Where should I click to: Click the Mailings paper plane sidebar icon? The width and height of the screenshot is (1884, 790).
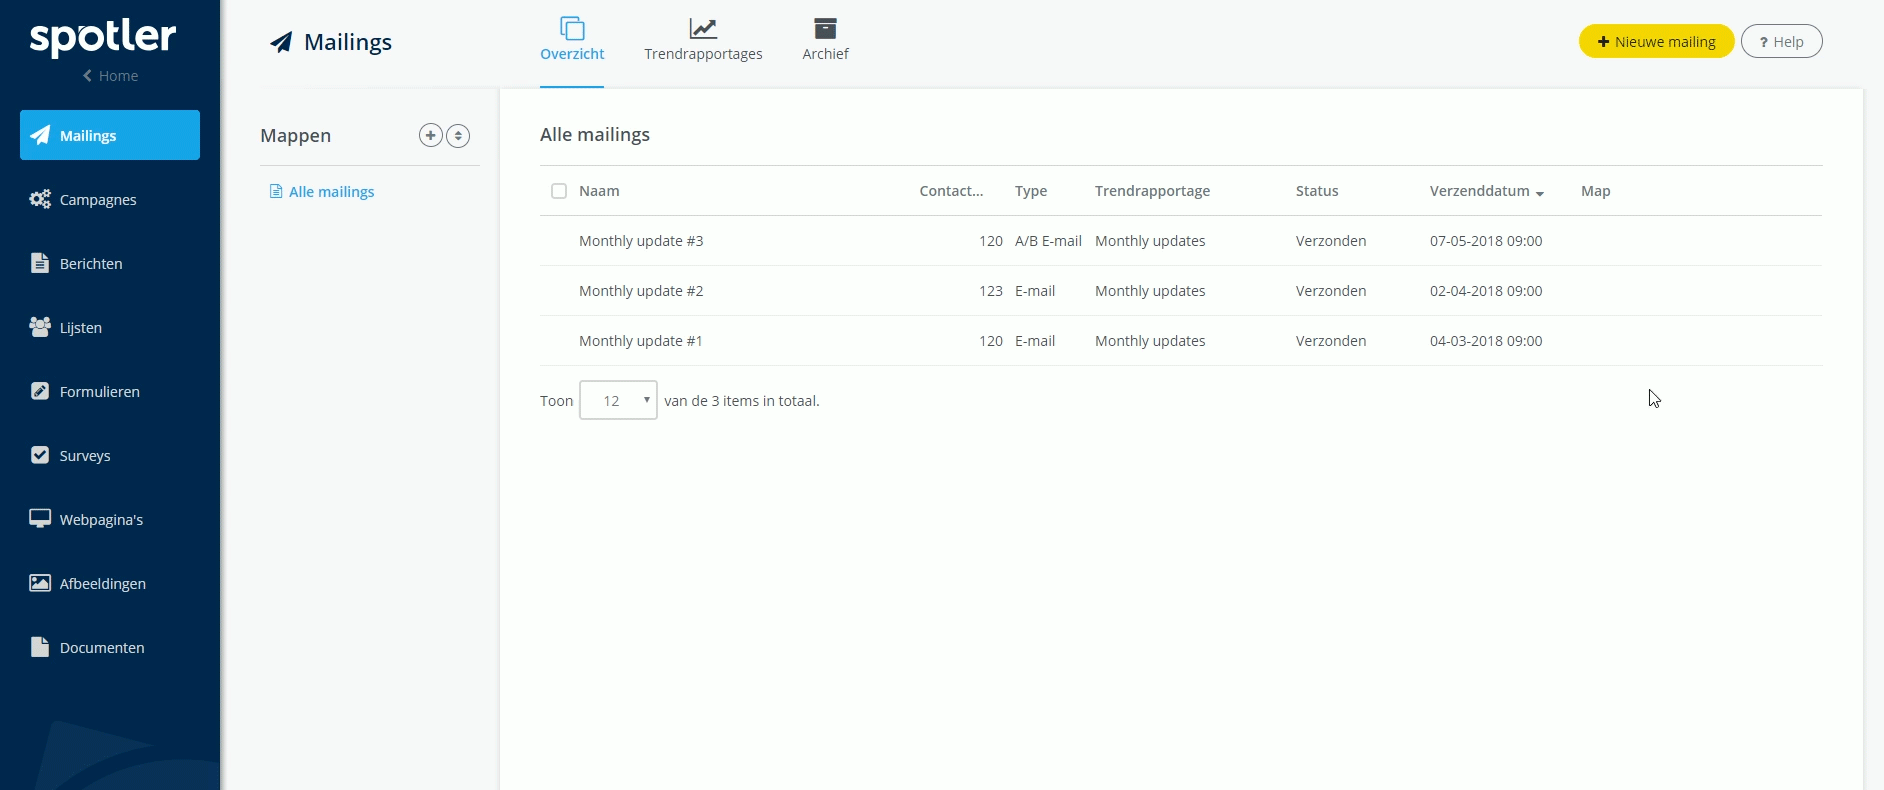pos(40,135)
